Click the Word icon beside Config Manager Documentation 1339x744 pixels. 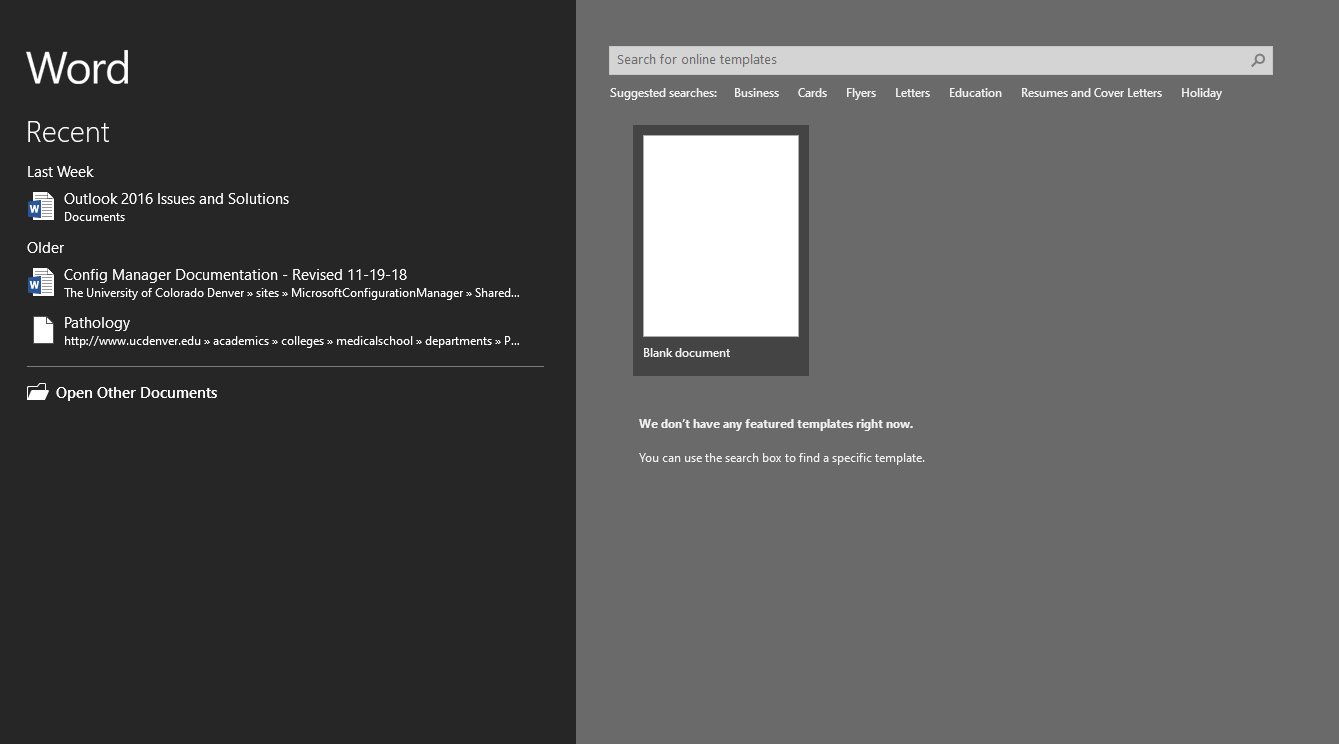[x=41, y=283]
